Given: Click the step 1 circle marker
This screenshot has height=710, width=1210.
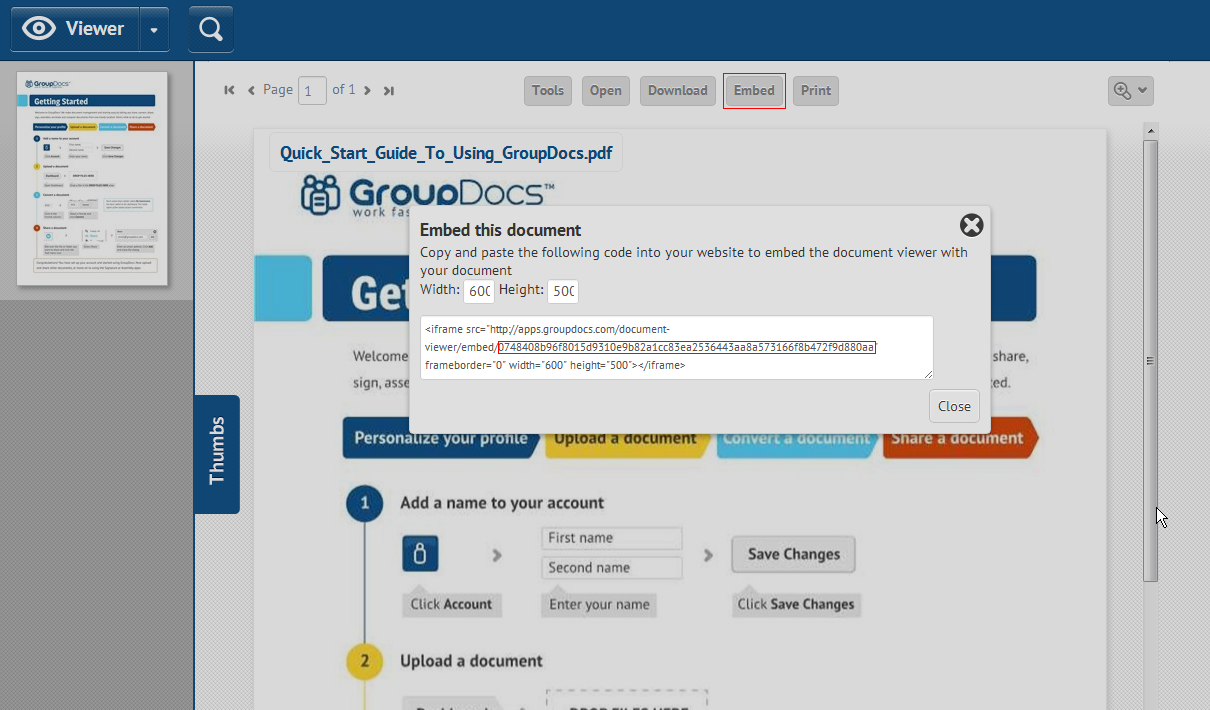Looking at the screenshot, I should 365,503.
